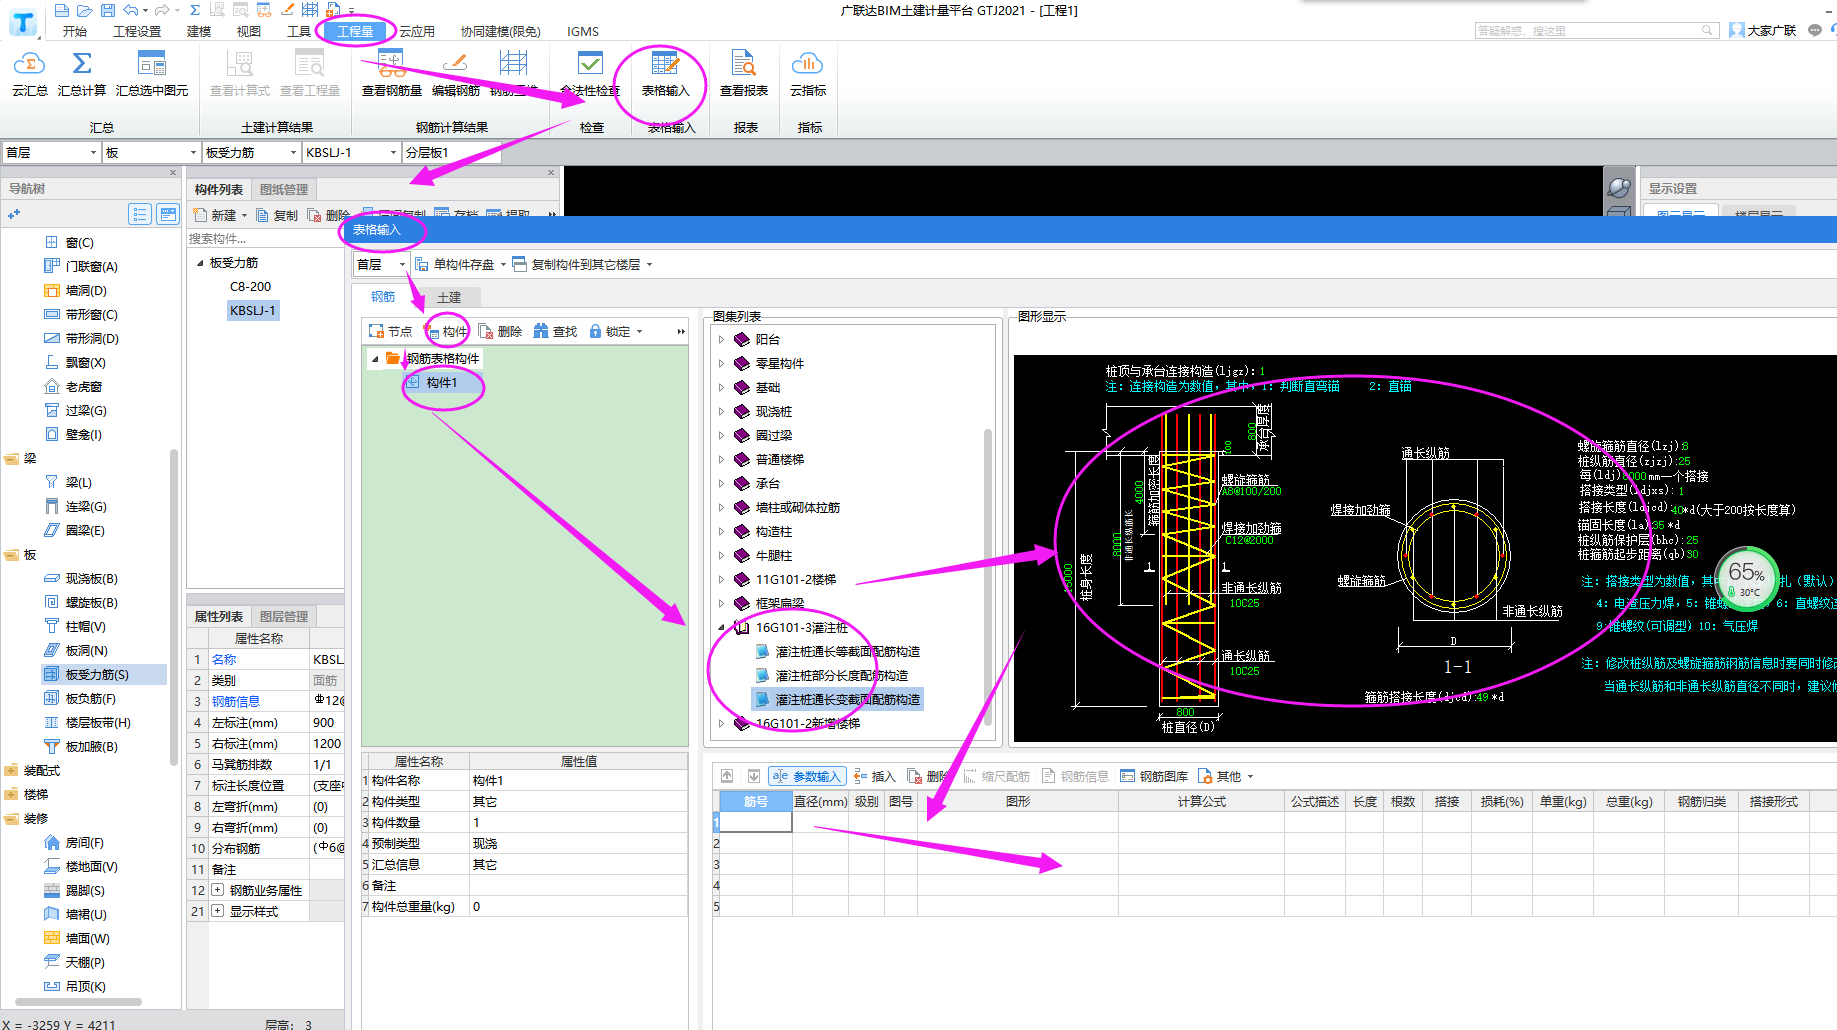Click the 云汇总 cloud summary icon
The width and height of the screenshot is (1837, 1030).
click(x=29, y=74)
